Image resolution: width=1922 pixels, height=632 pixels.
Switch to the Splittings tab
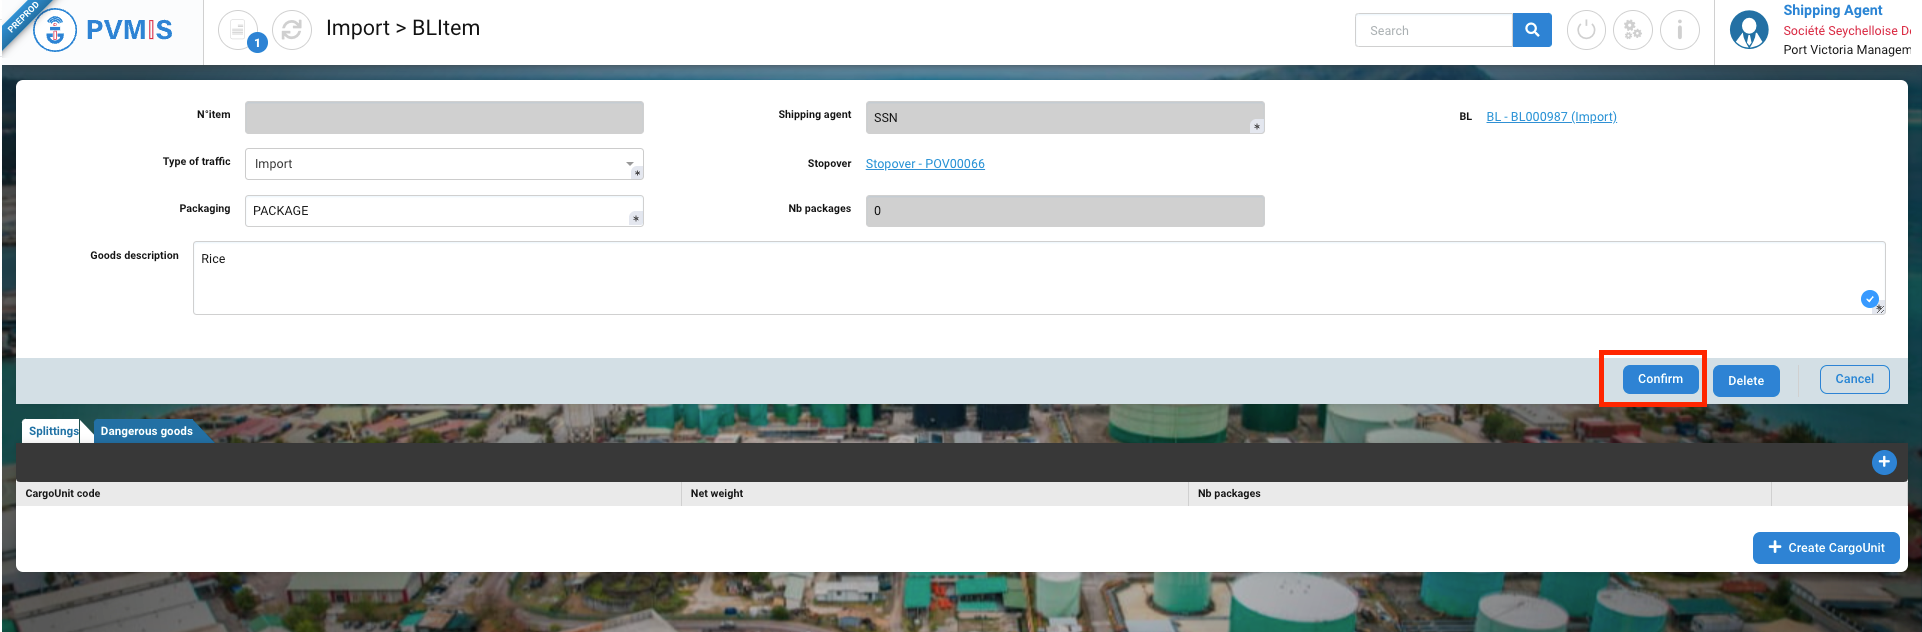click(x=54, y=431)
